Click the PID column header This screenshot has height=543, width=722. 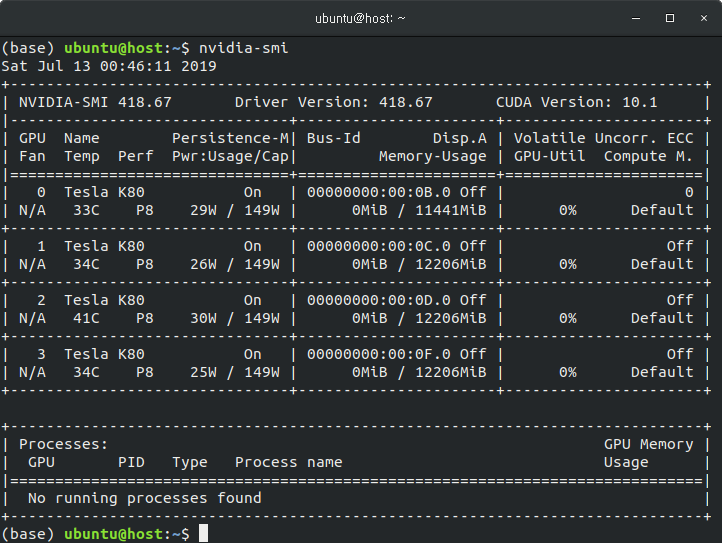131,462
